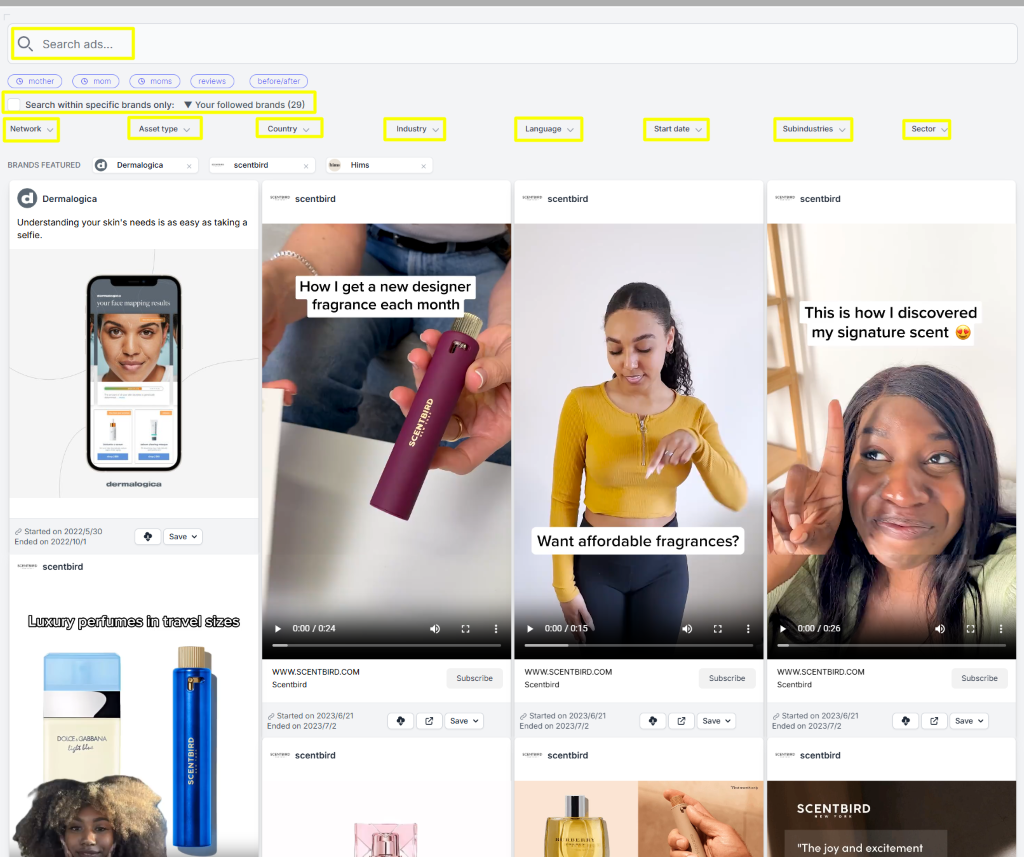Click Subscribe under the 0:15 video ad

[x=727, y=678]
